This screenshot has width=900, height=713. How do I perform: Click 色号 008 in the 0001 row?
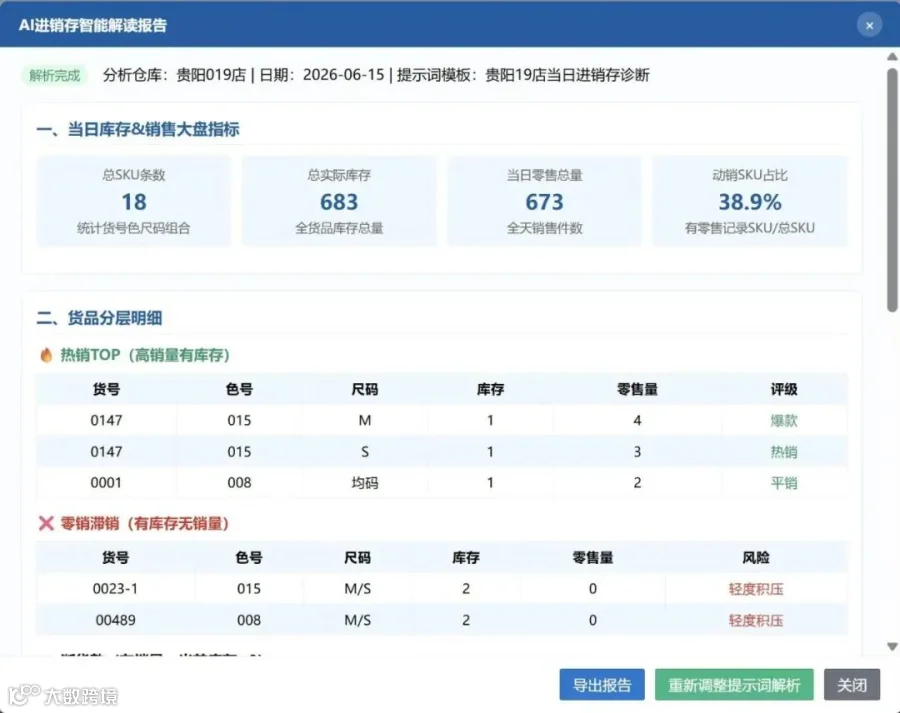coord(239,483)
